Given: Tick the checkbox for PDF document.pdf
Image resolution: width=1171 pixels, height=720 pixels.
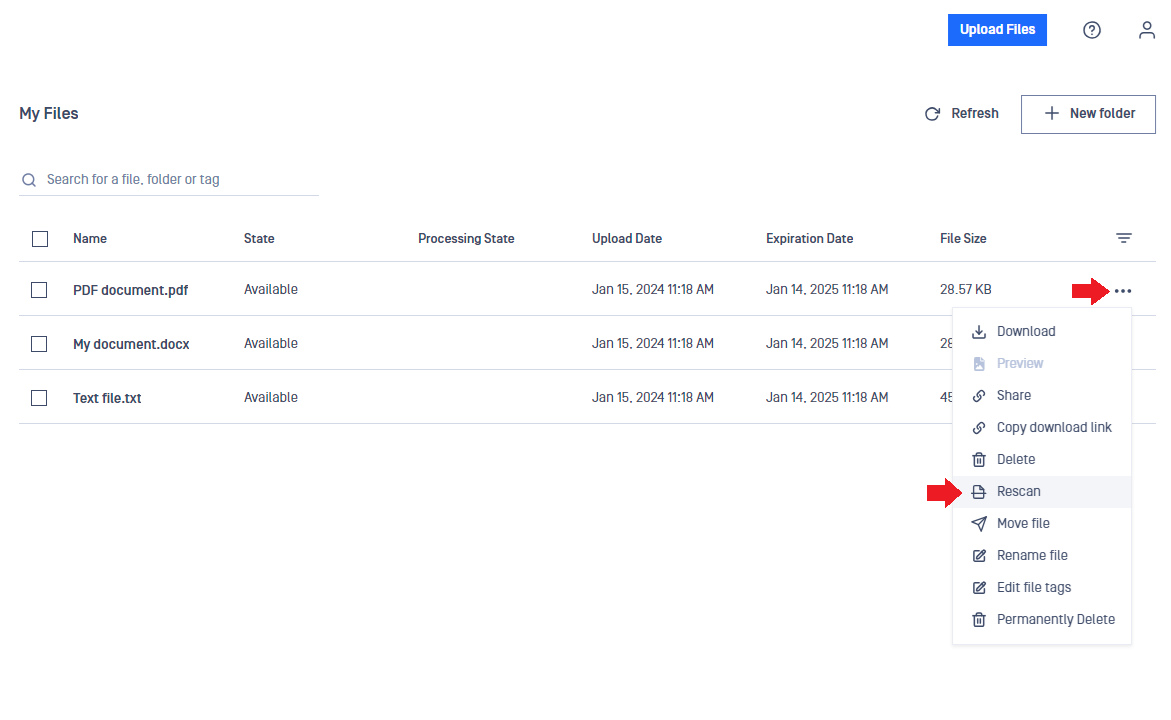Looking at the screenshot, I should click(39, 290).
